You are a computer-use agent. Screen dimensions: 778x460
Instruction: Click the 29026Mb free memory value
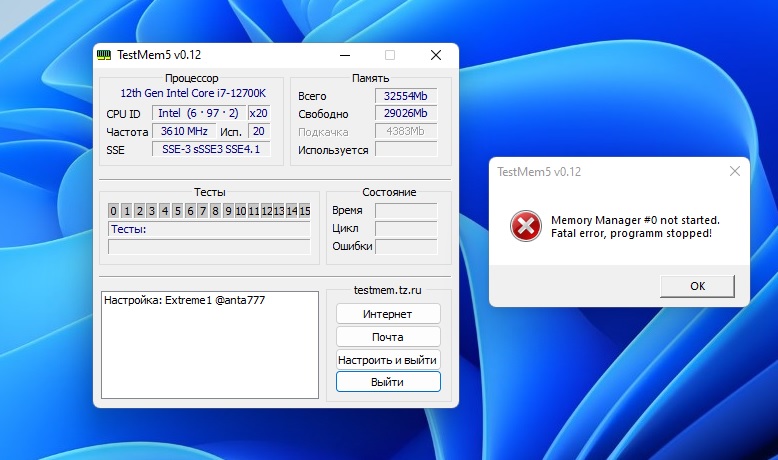click(406, 113)
